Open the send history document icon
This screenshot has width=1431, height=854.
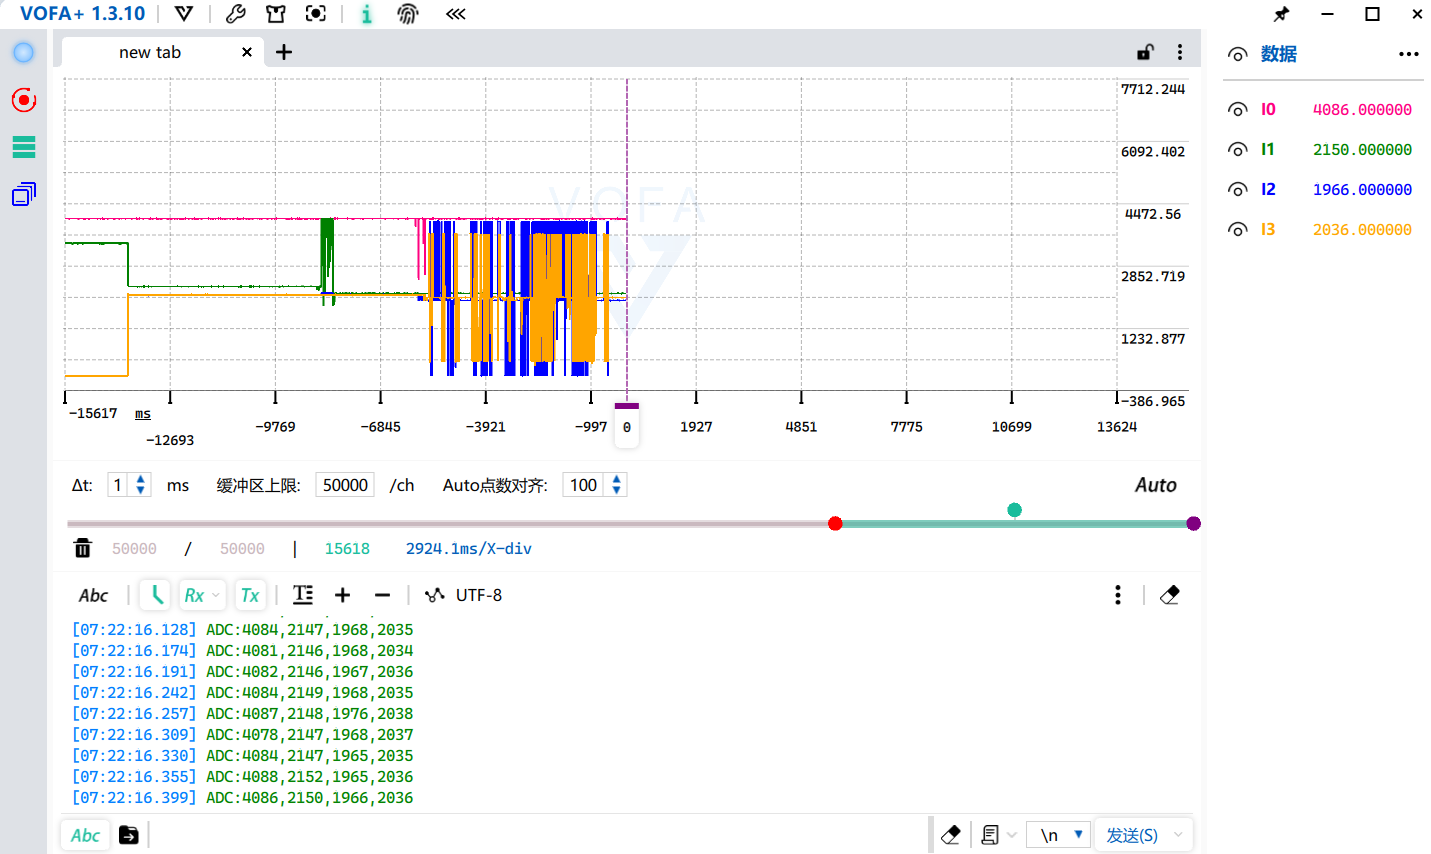coord(990,835)
